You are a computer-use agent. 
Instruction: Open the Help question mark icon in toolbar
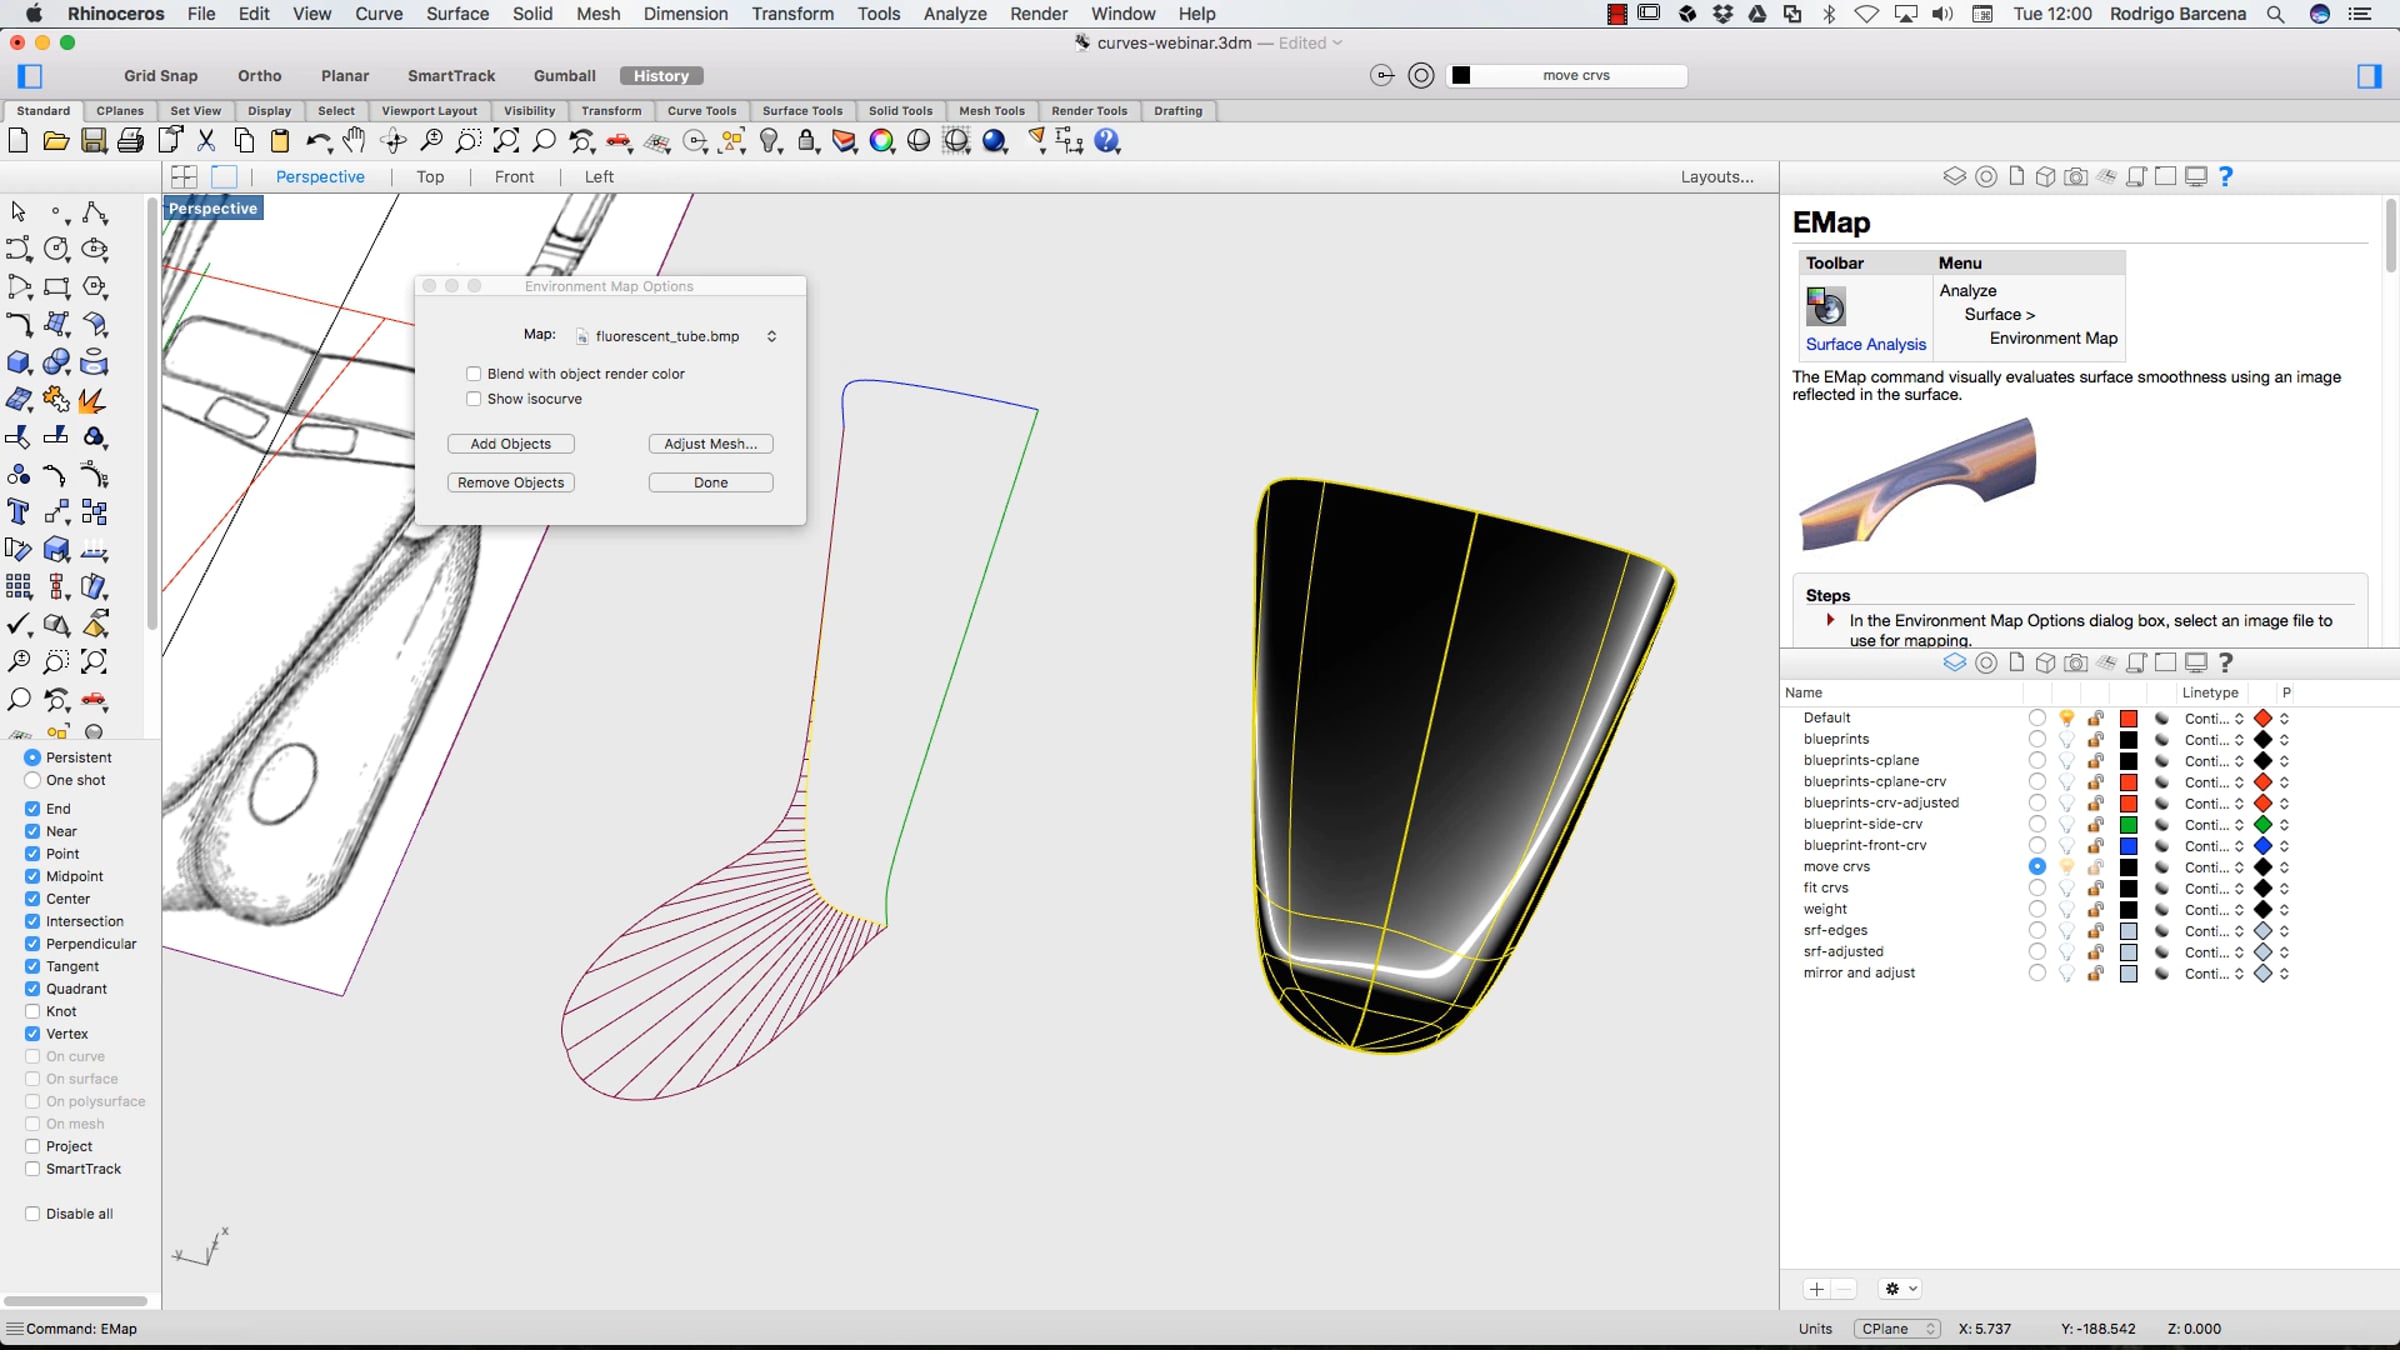point(1107,141)
